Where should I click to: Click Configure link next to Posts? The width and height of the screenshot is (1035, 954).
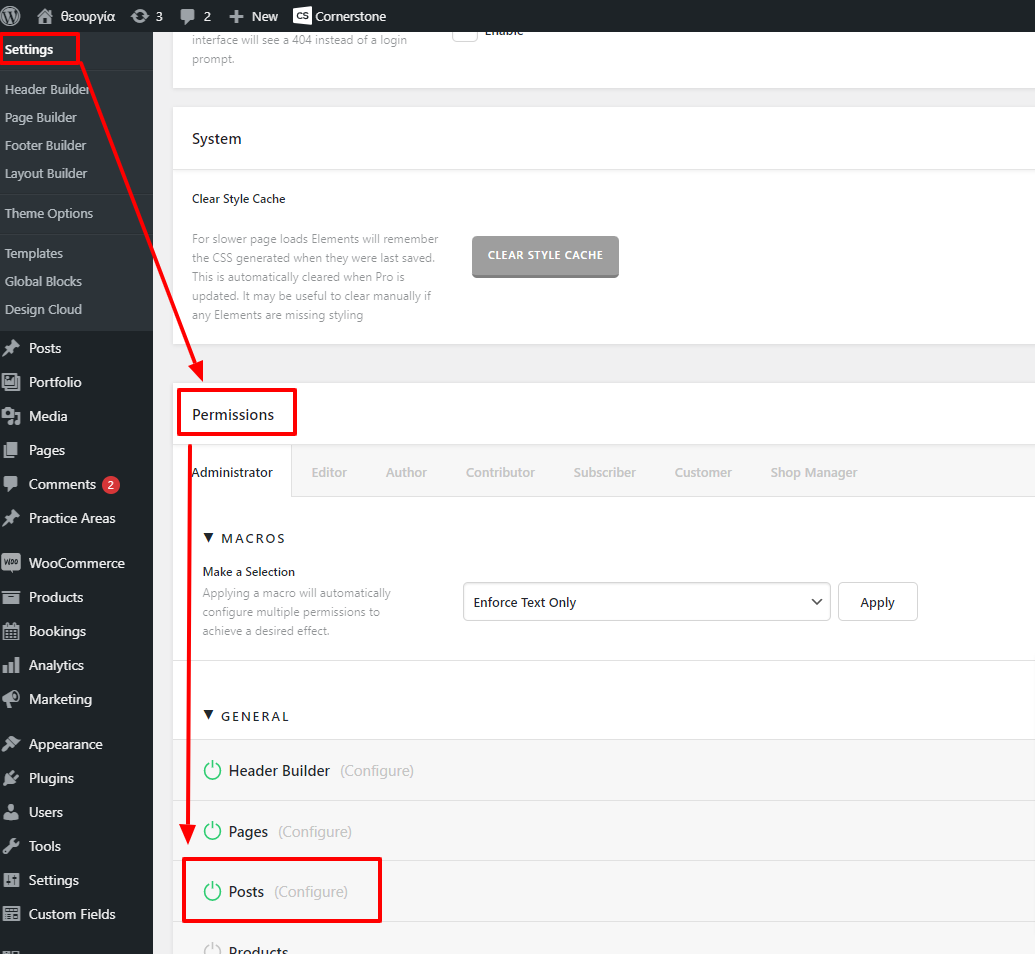311,892
